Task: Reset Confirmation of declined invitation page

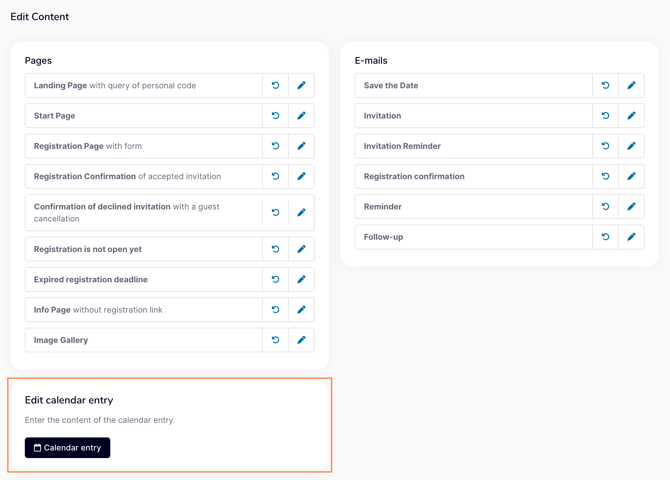Action: tap(275, 213)
